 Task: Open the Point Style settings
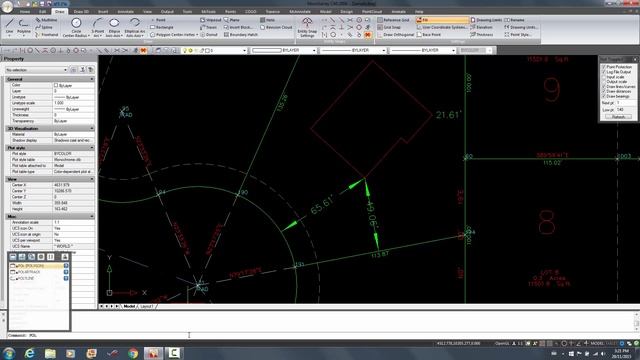[518, 35]
